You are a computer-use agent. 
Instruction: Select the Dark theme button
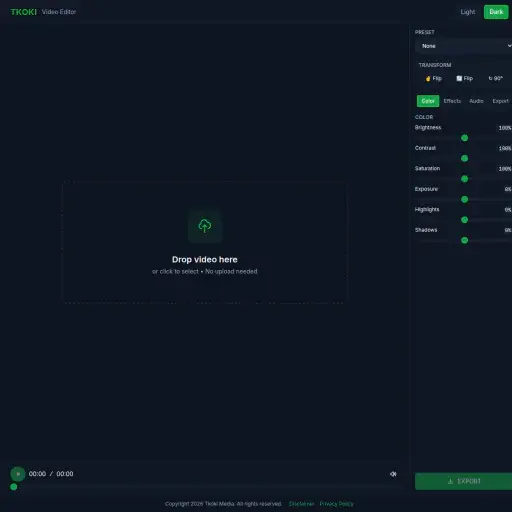click(496, 12)
